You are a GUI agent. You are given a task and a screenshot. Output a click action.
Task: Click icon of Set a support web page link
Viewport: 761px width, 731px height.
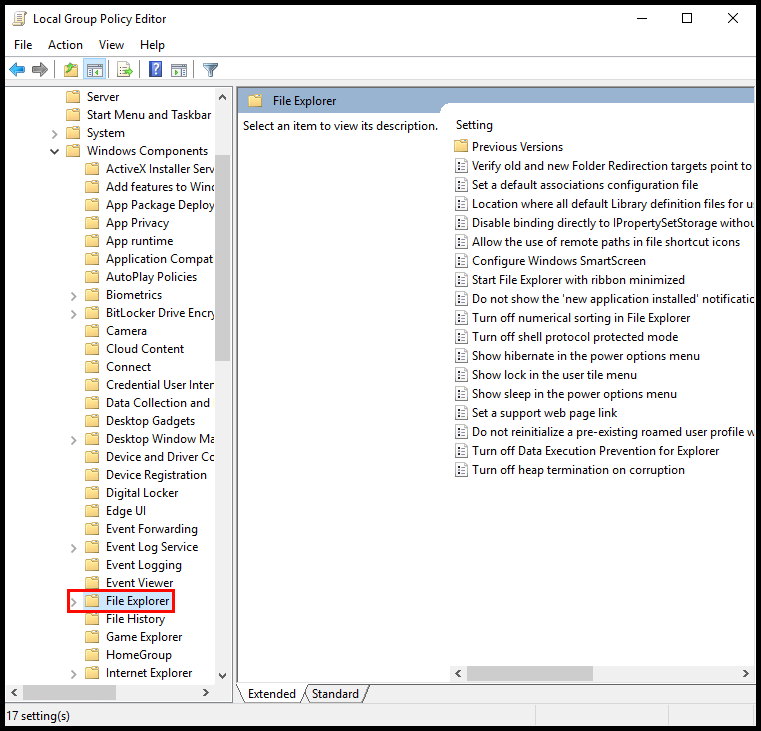pos(461,413)
